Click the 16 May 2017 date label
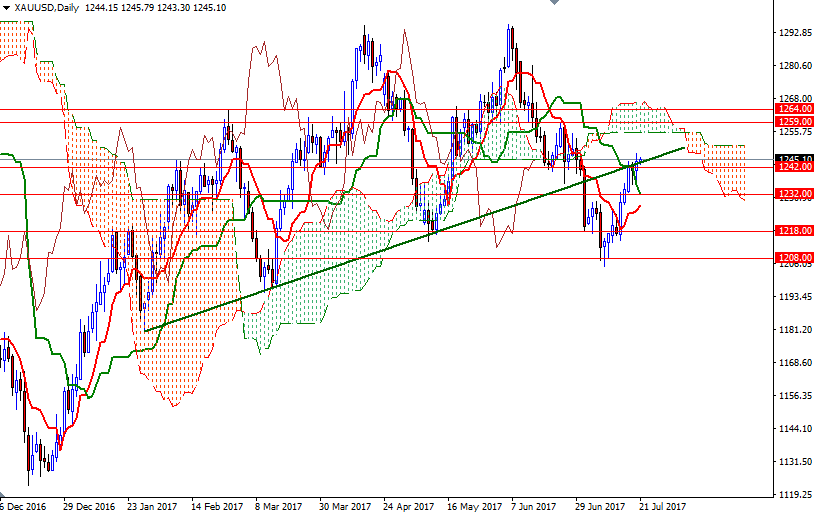The image size is (814, 514). 474,507
